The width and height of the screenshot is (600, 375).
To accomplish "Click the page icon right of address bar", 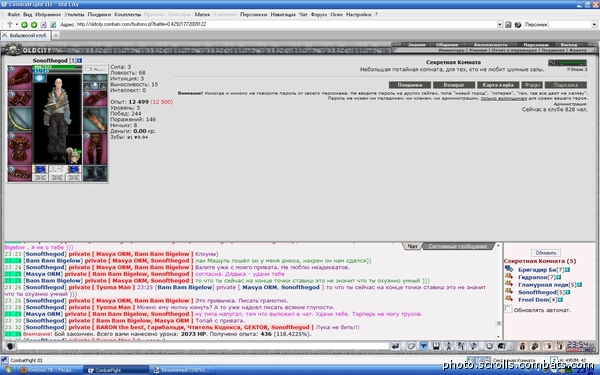I will 508,24.
